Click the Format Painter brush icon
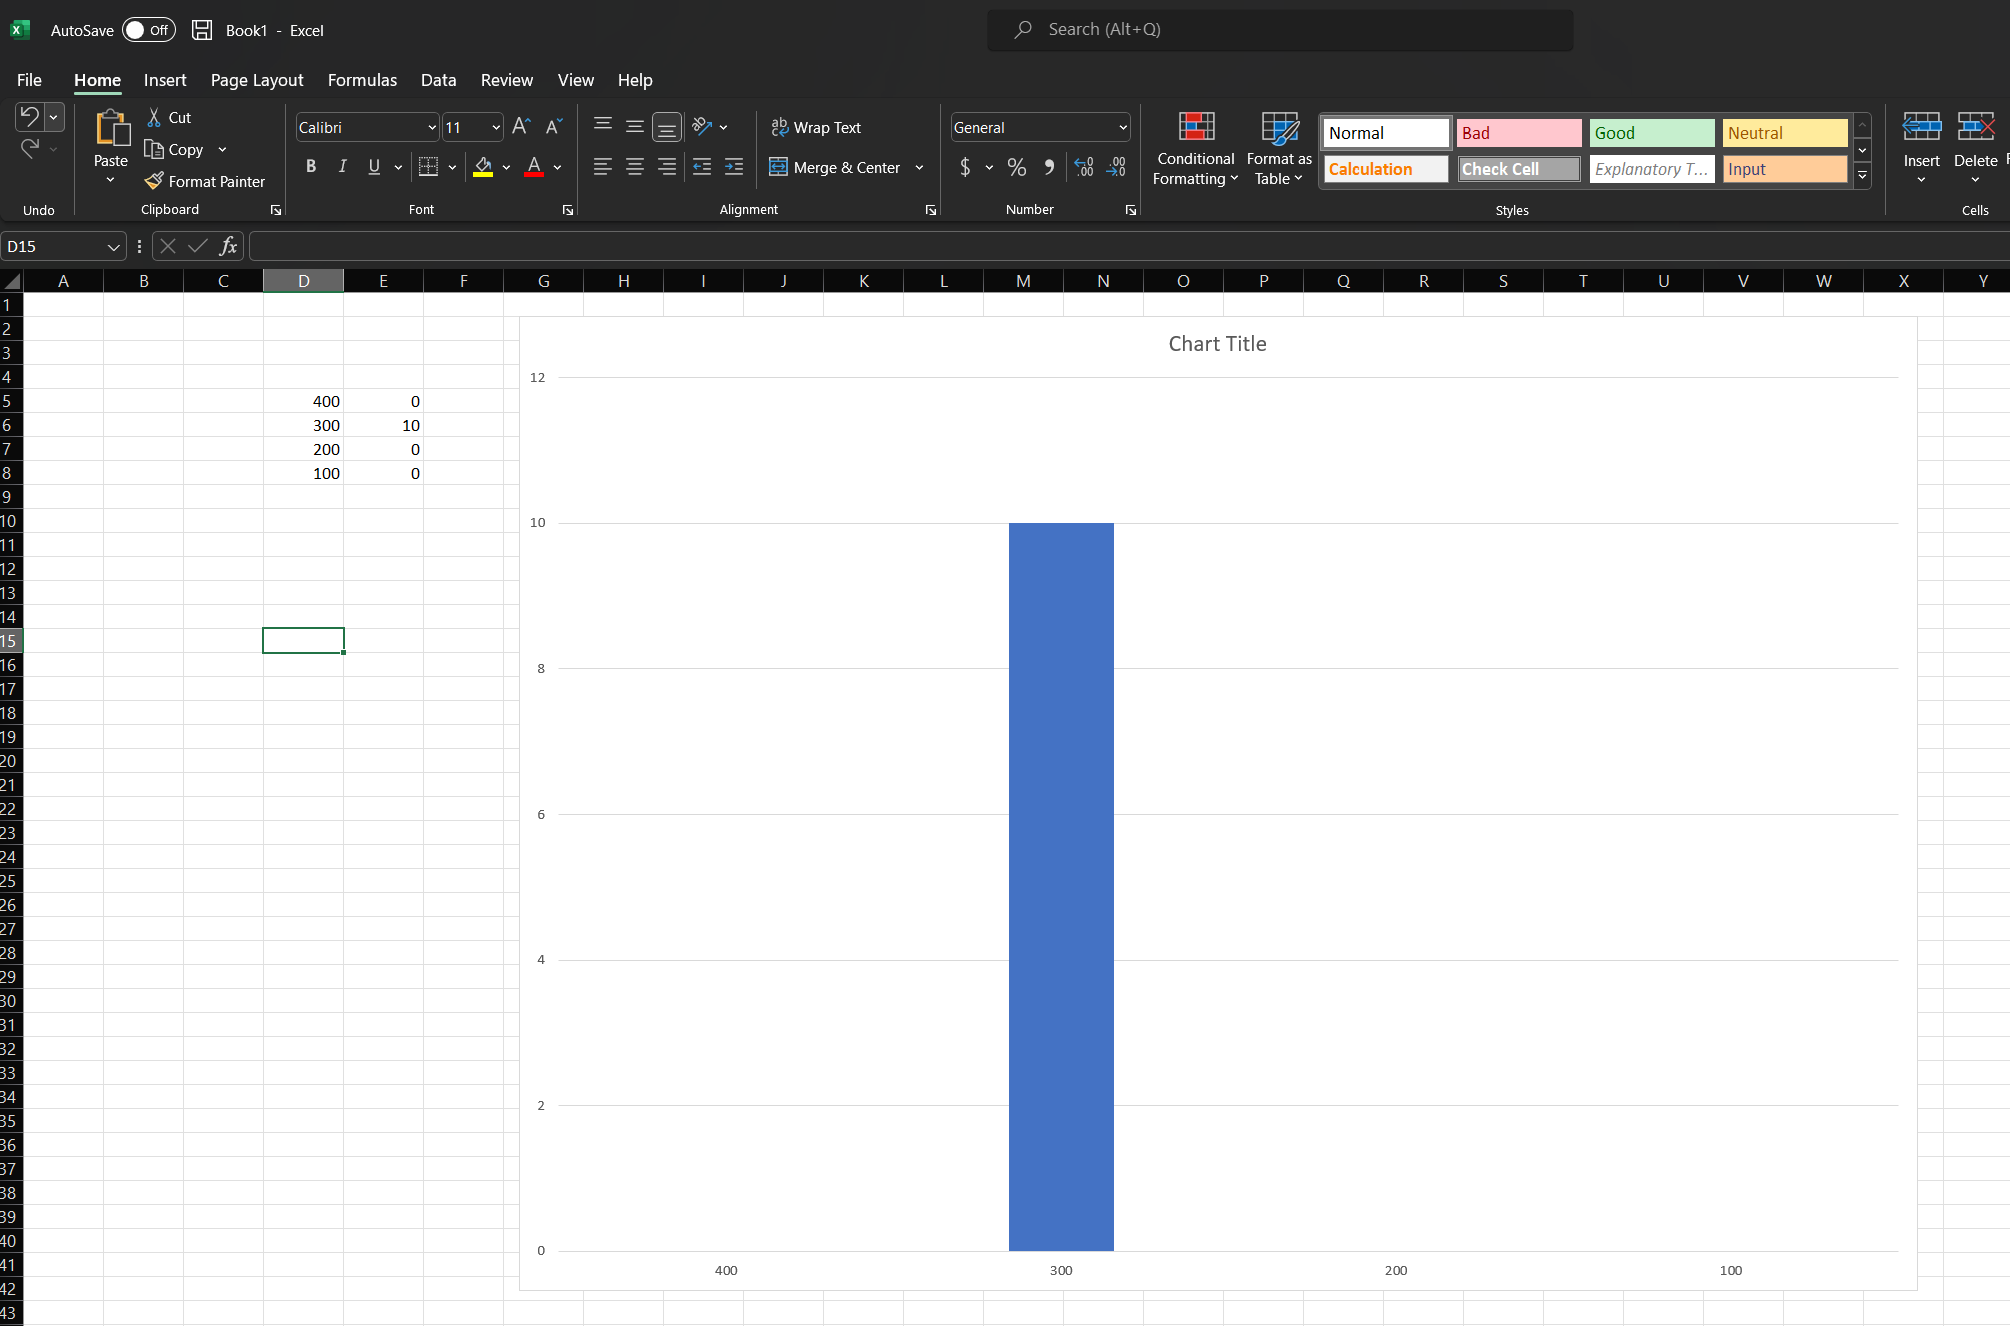This screenshot has height=1326, width=2010. (154, 181)
